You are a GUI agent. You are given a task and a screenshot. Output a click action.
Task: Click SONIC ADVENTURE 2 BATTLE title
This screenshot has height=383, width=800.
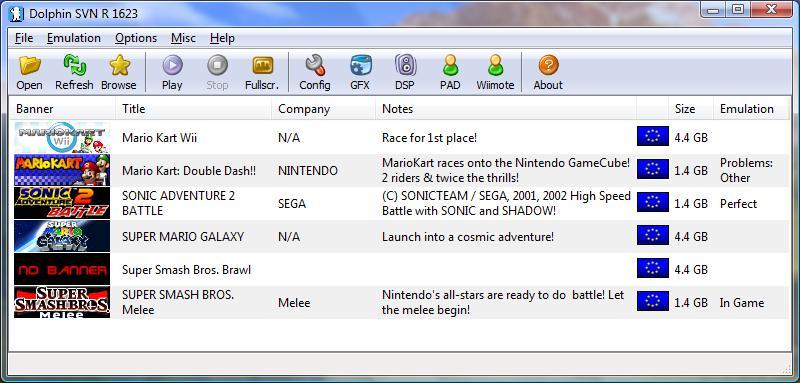pos(178,203)
